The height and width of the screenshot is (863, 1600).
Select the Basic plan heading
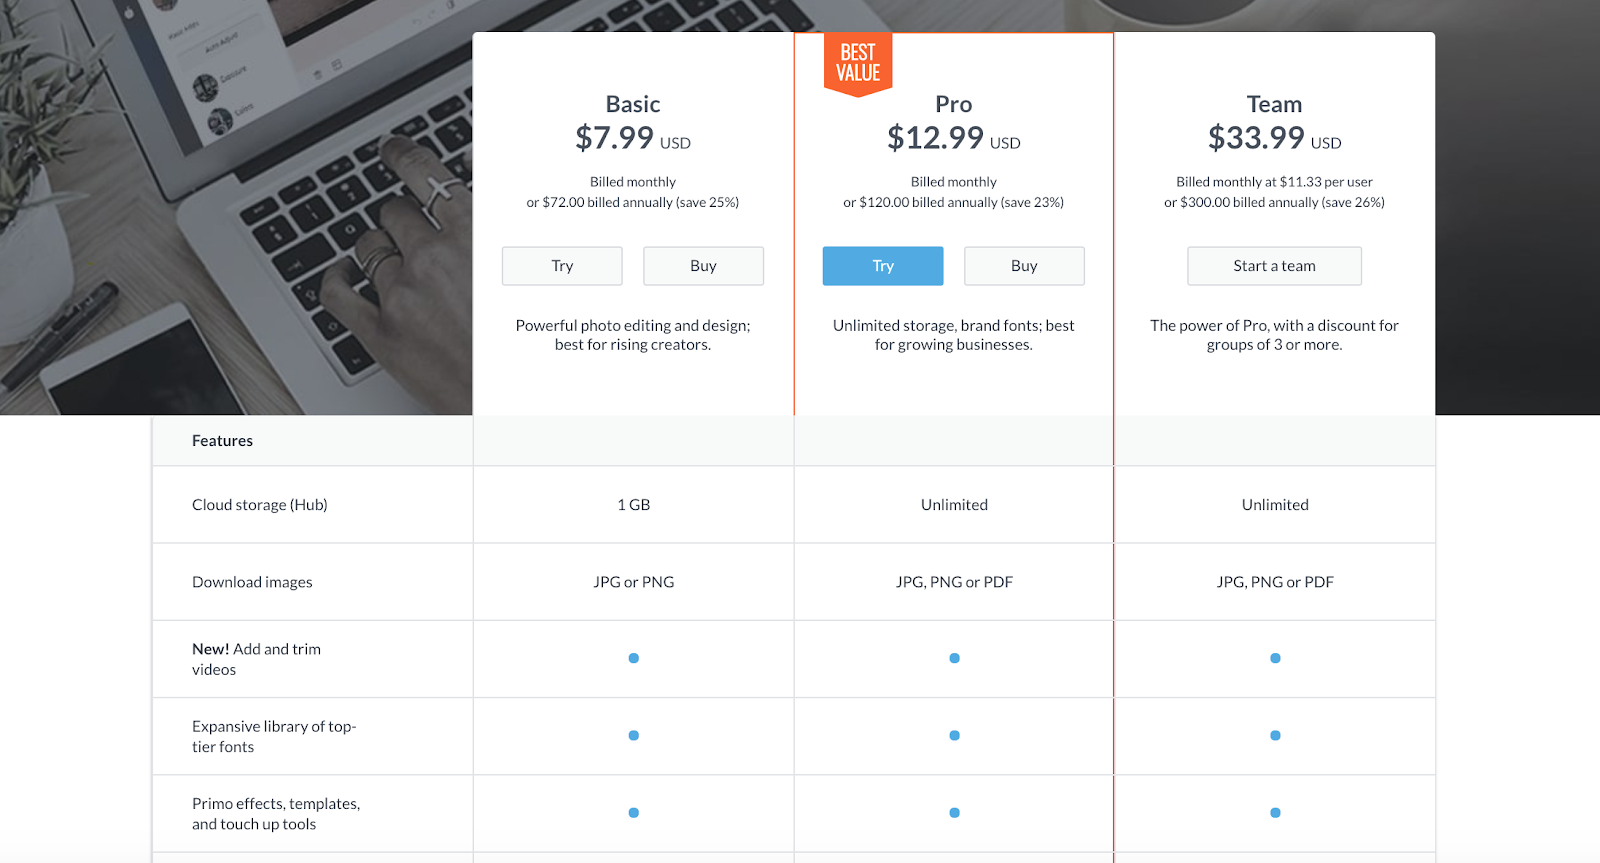[633, 104]
